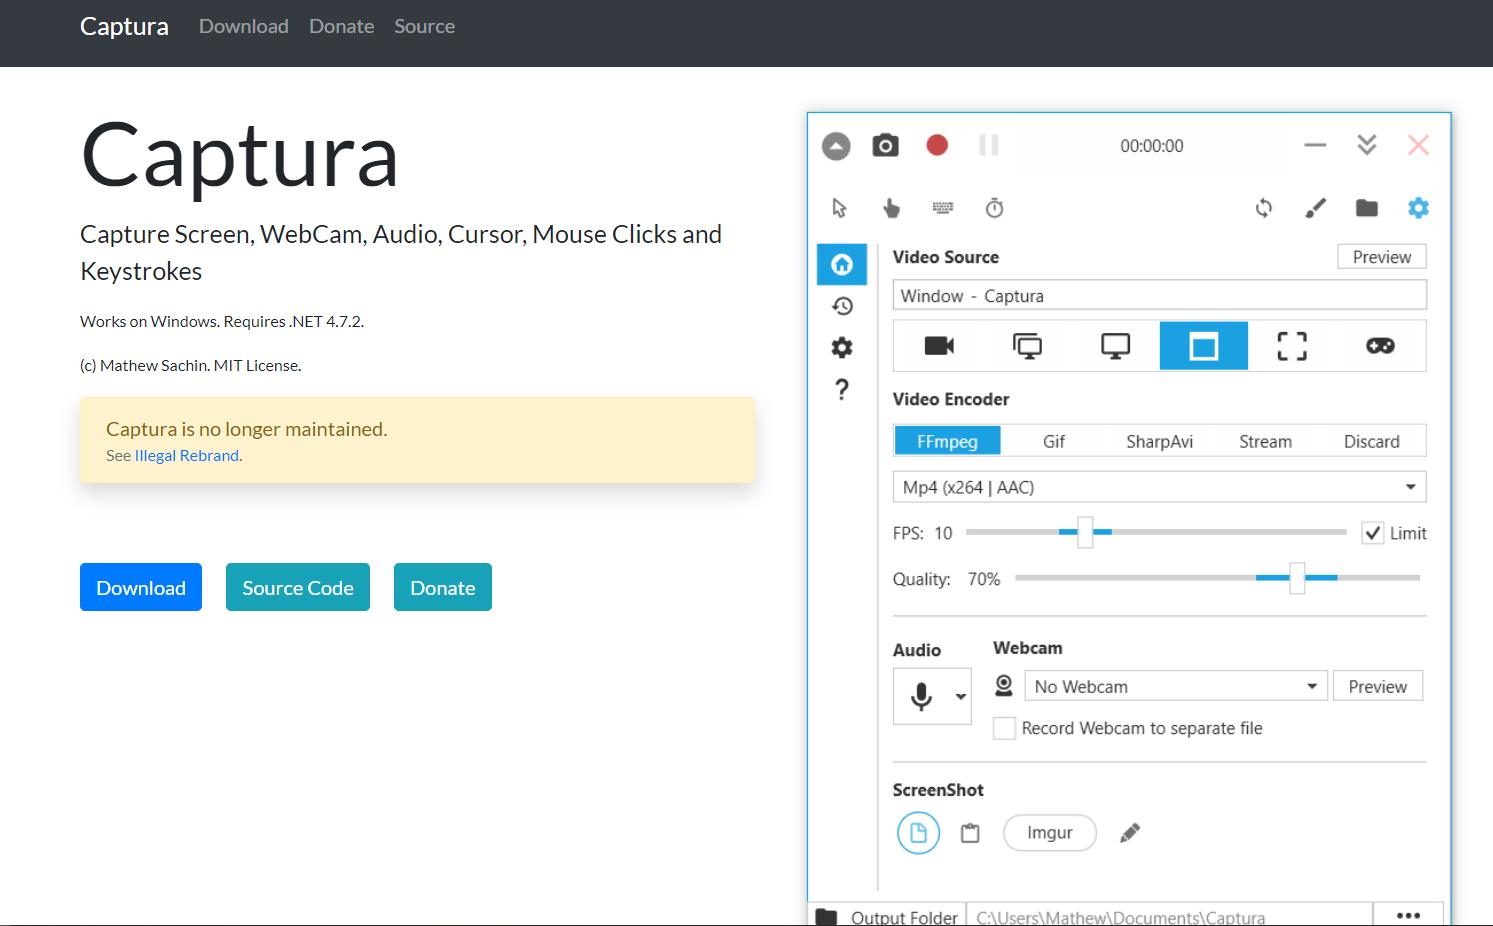The image size is (1493, 926).
Task: Open the No Webcam dropdown
Action: [x=1311, y=687]
